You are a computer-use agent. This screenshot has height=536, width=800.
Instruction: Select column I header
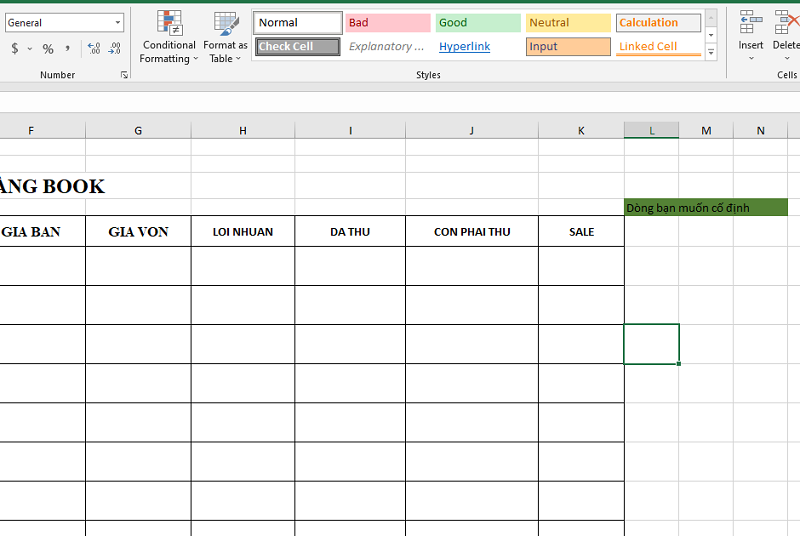coord(350,131)
